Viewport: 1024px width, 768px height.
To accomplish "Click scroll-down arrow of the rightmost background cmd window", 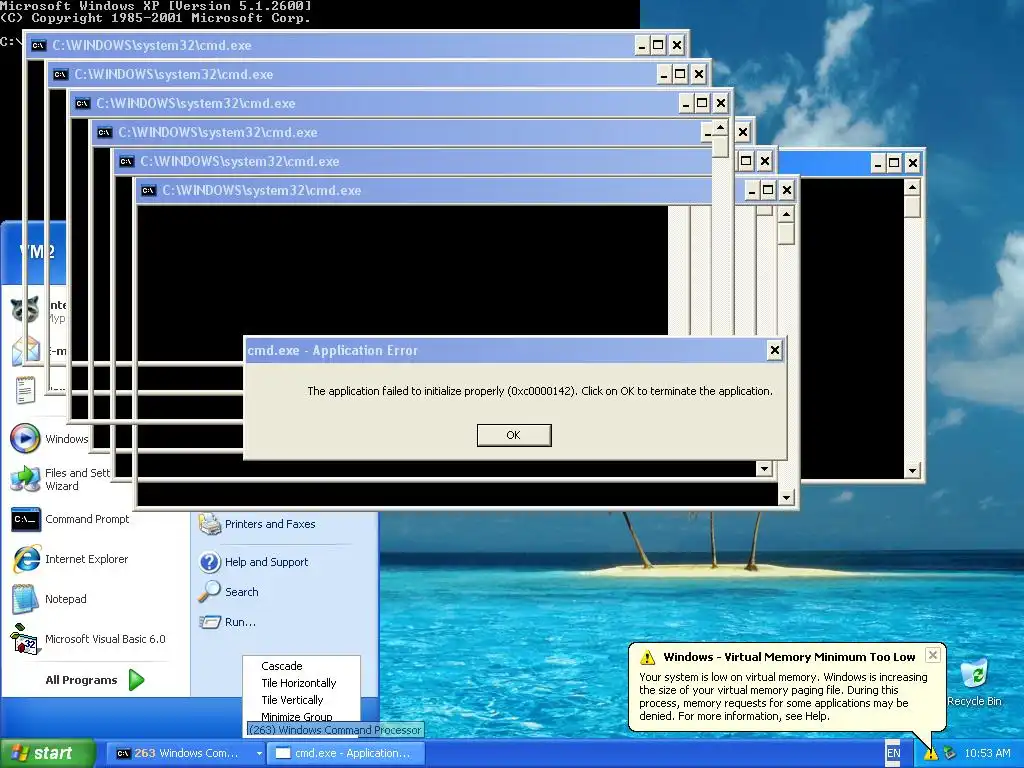I will click(912, 470).
